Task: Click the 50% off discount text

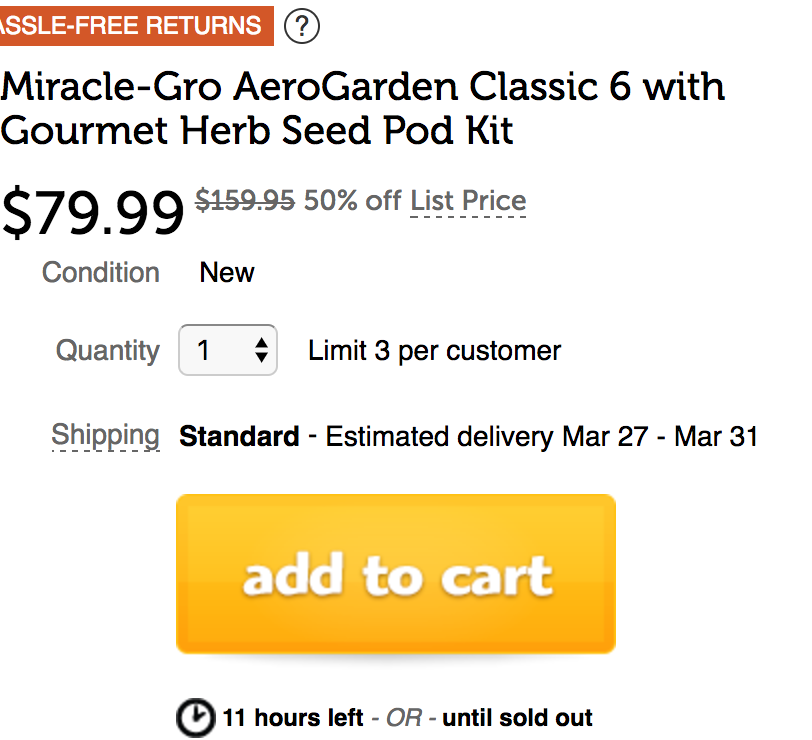Action: tap(352, 200)
